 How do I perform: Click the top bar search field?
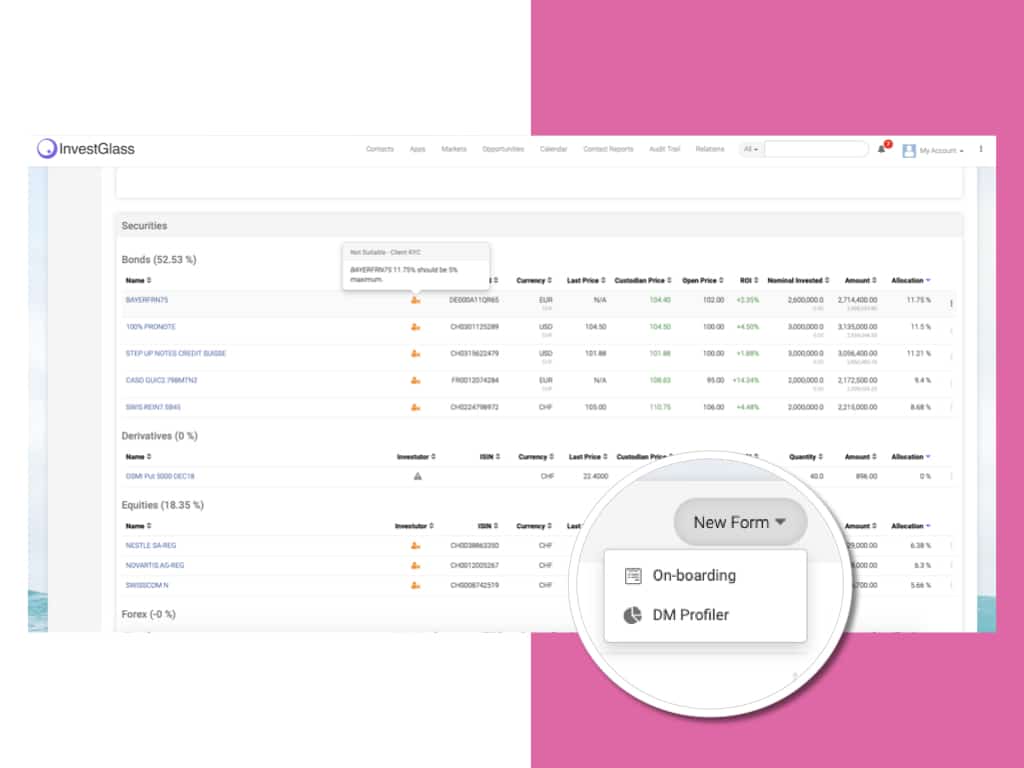[816, 150]
